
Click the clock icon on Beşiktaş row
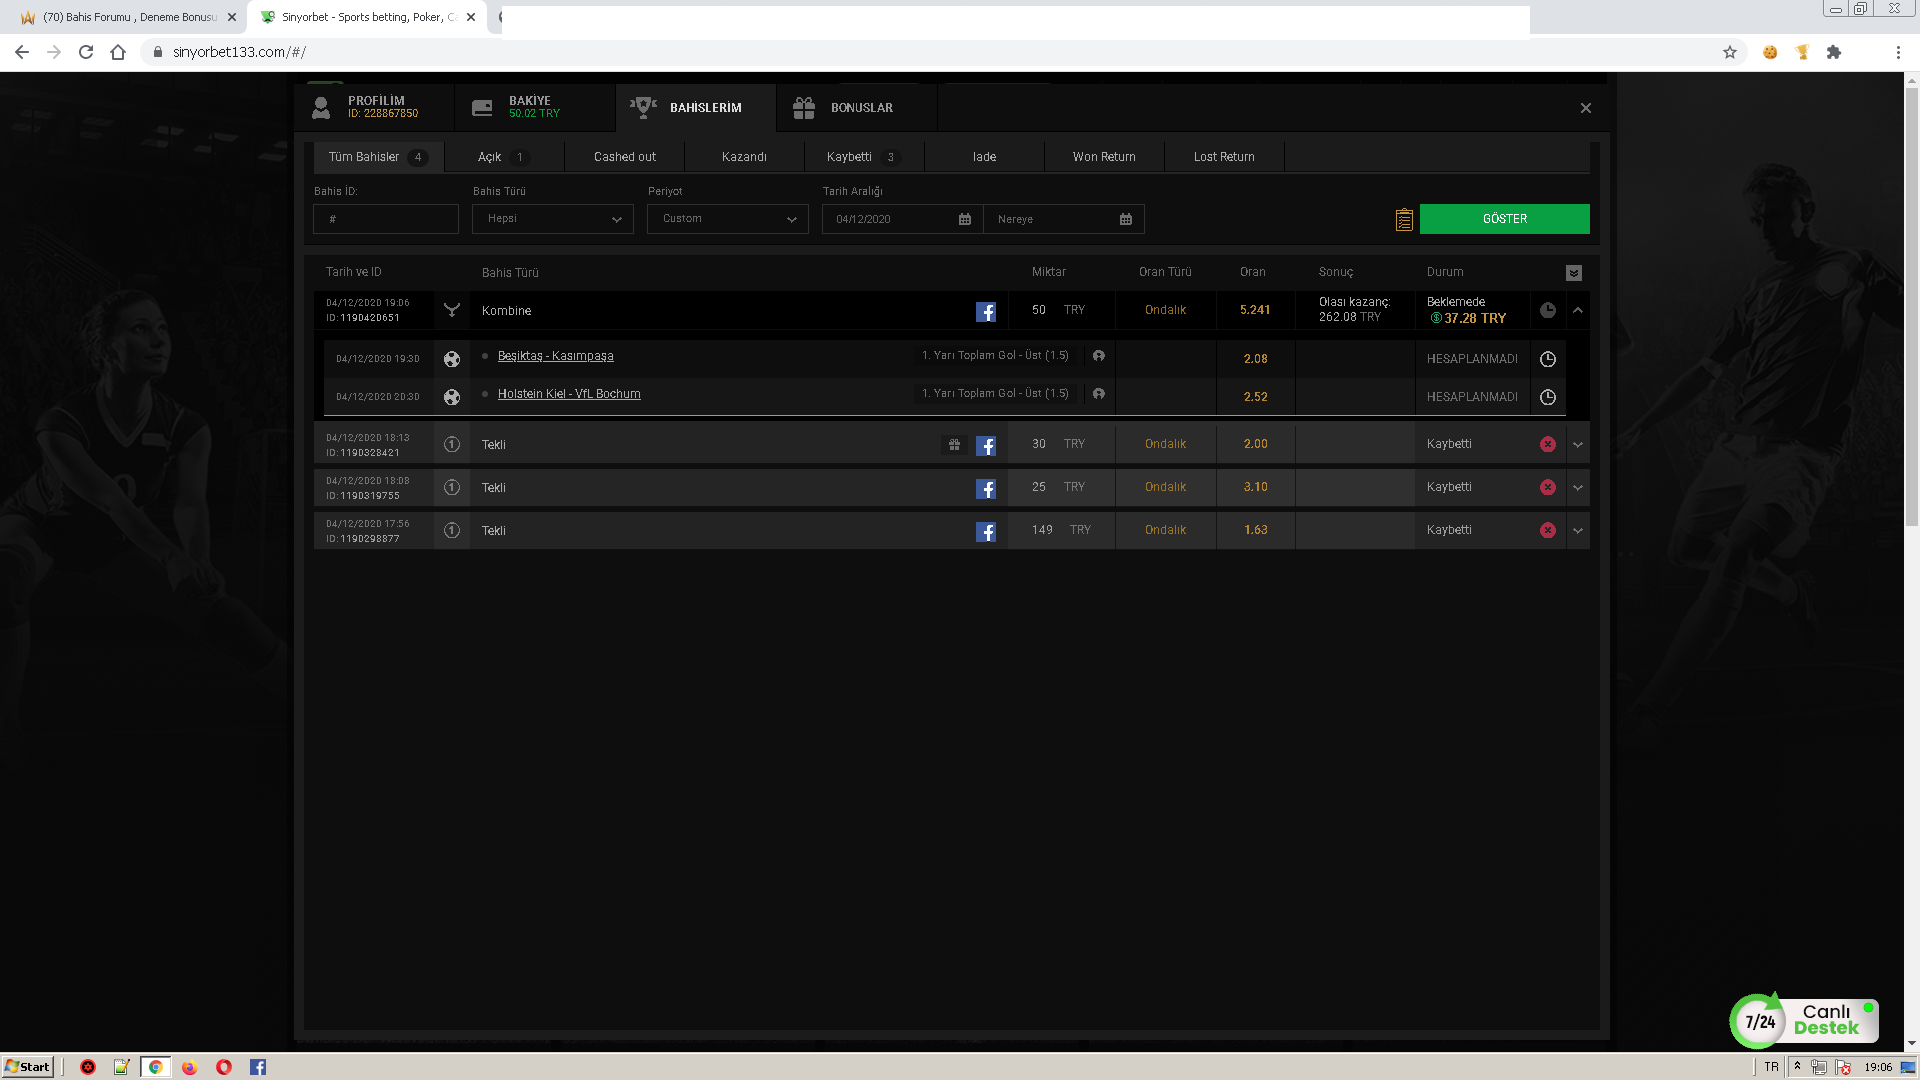point(1547,359)
